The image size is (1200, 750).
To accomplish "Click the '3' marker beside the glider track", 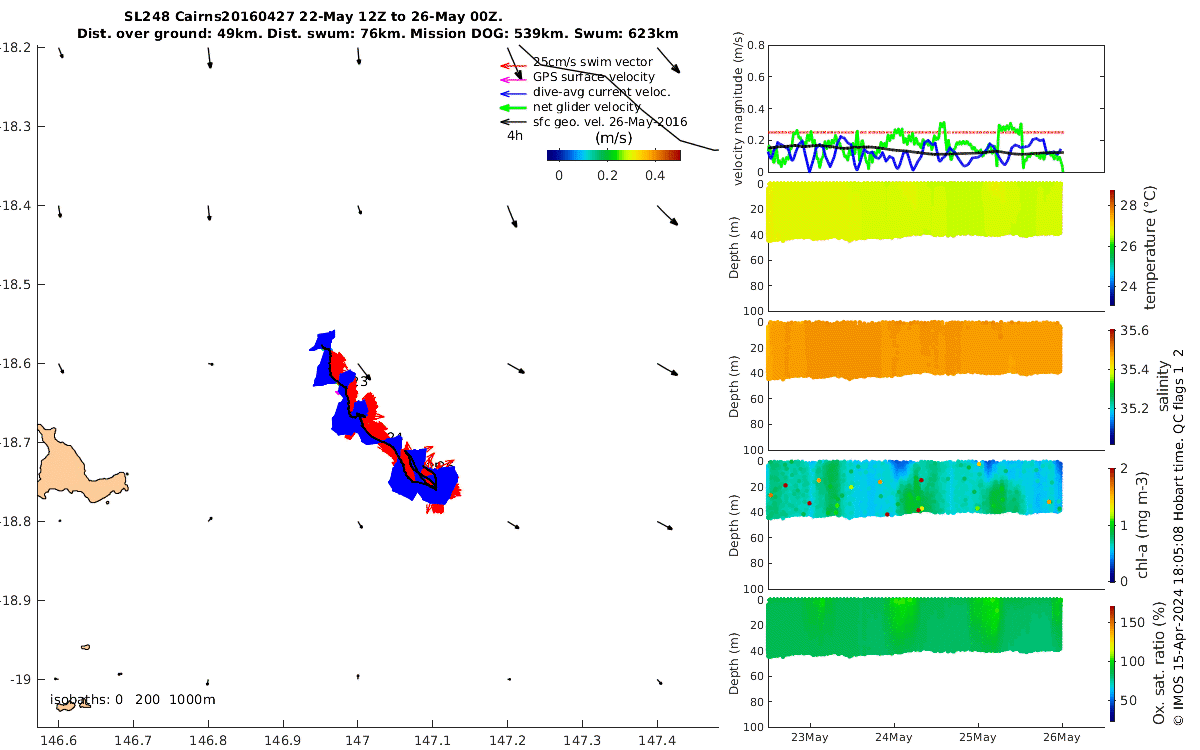I will click(364, 381).
